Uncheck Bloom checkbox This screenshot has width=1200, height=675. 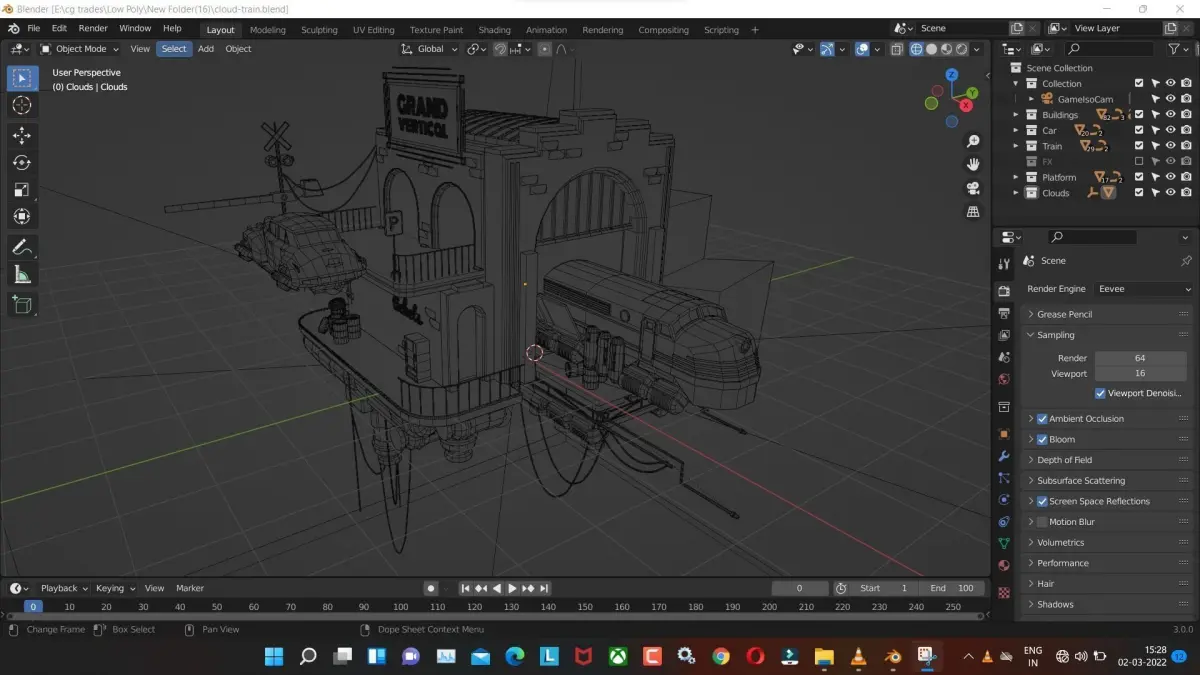(x=1042, y=439)
